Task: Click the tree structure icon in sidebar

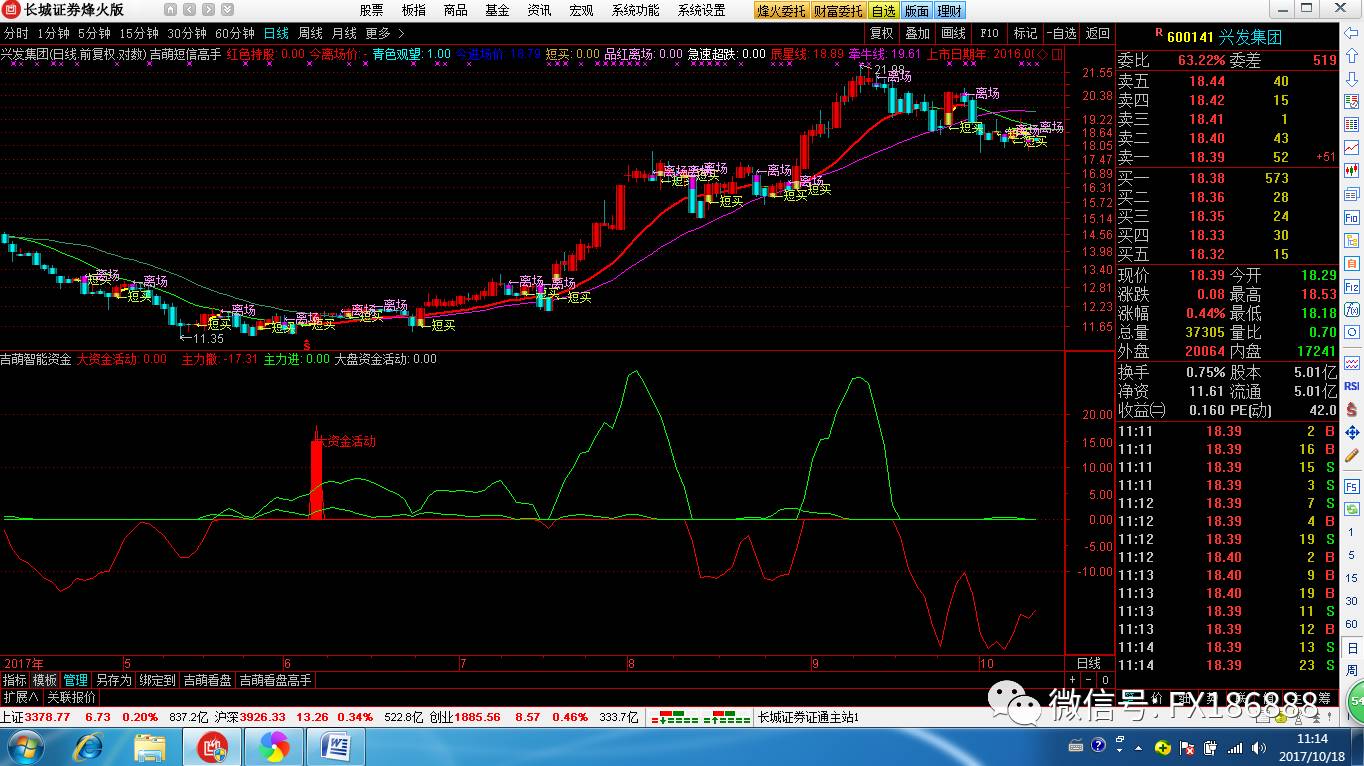Action: coord(1351,240)
